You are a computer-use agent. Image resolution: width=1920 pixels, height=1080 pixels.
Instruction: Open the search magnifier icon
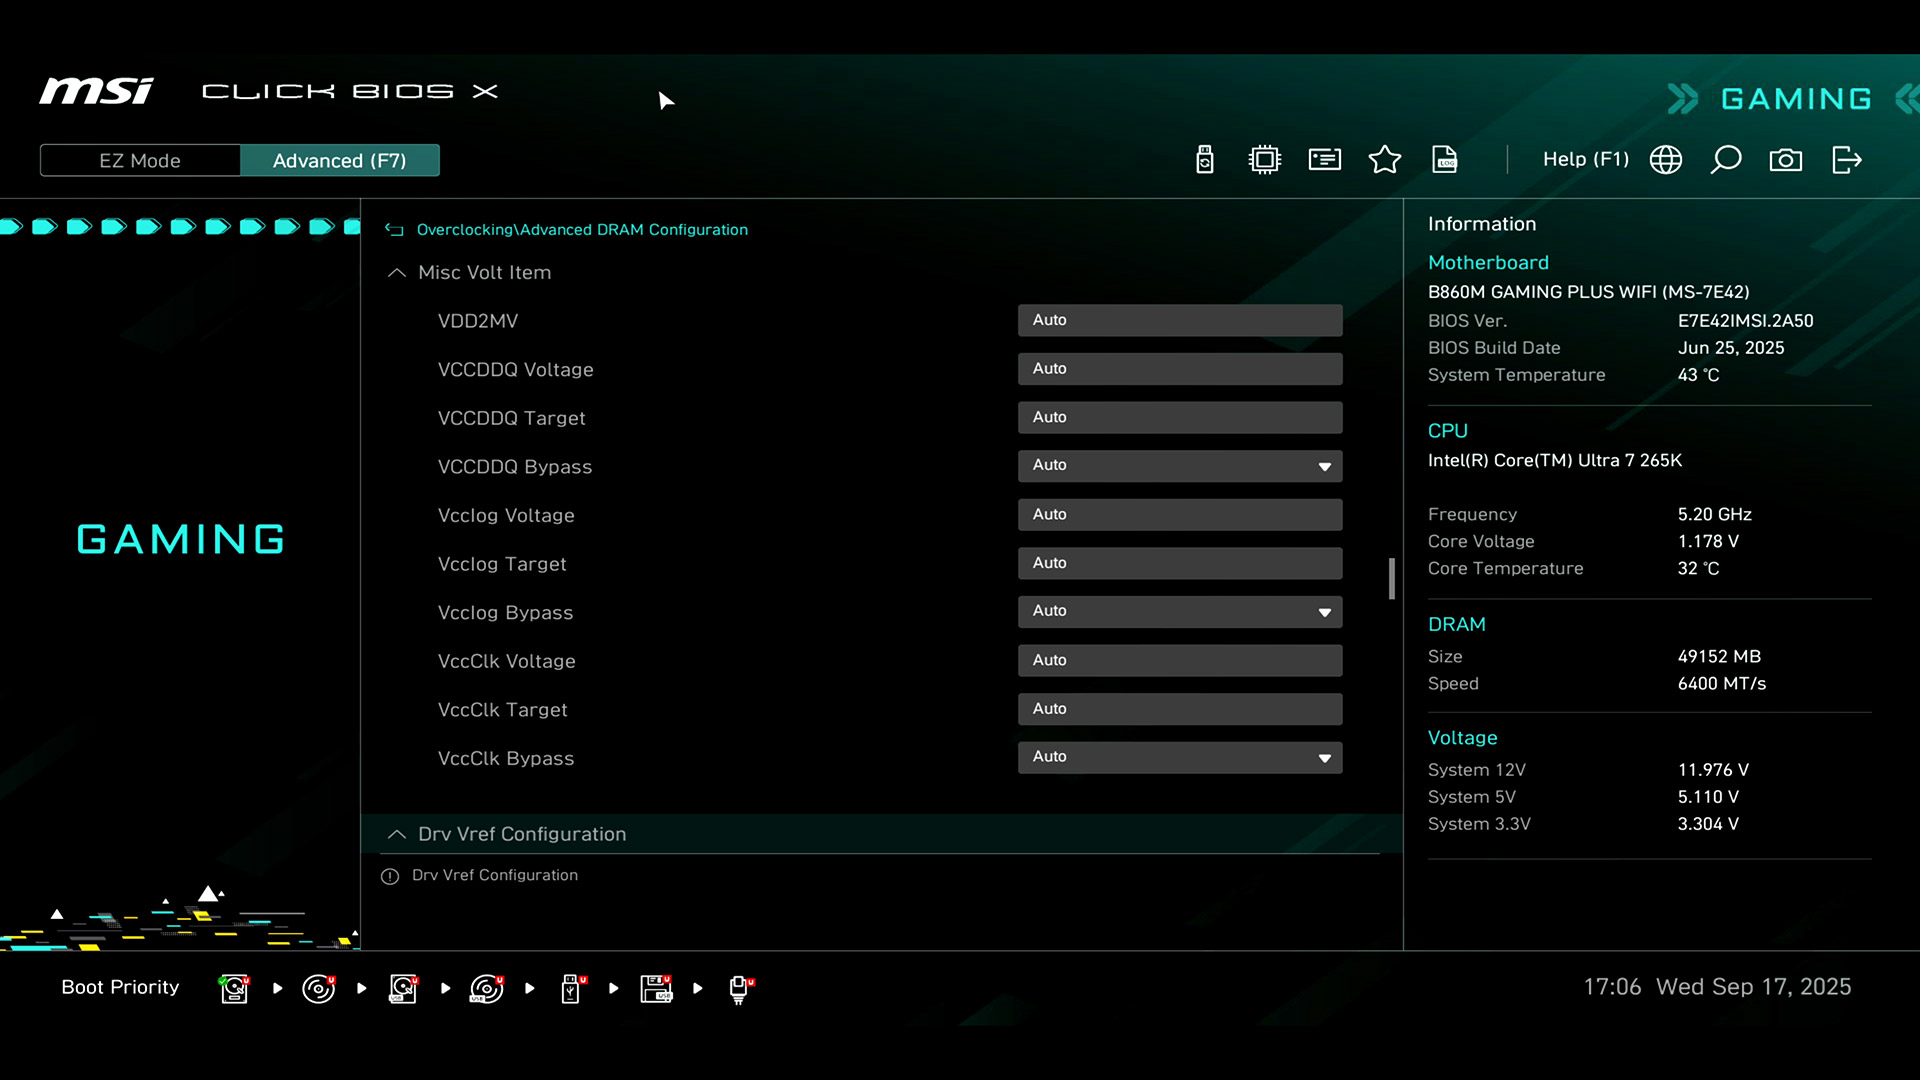click(x=1725, y=160)
